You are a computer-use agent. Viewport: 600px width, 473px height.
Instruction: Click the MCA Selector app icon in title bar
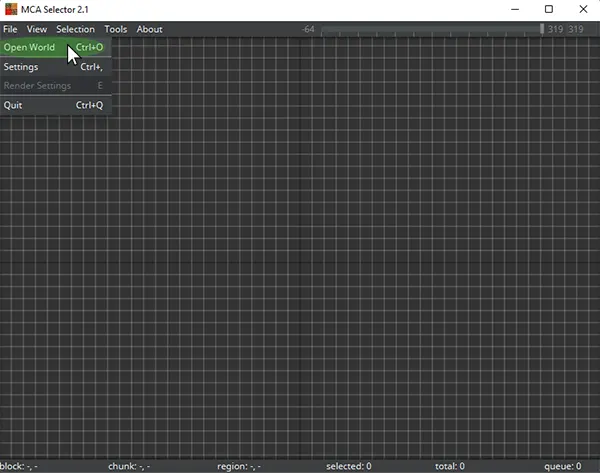10,9
